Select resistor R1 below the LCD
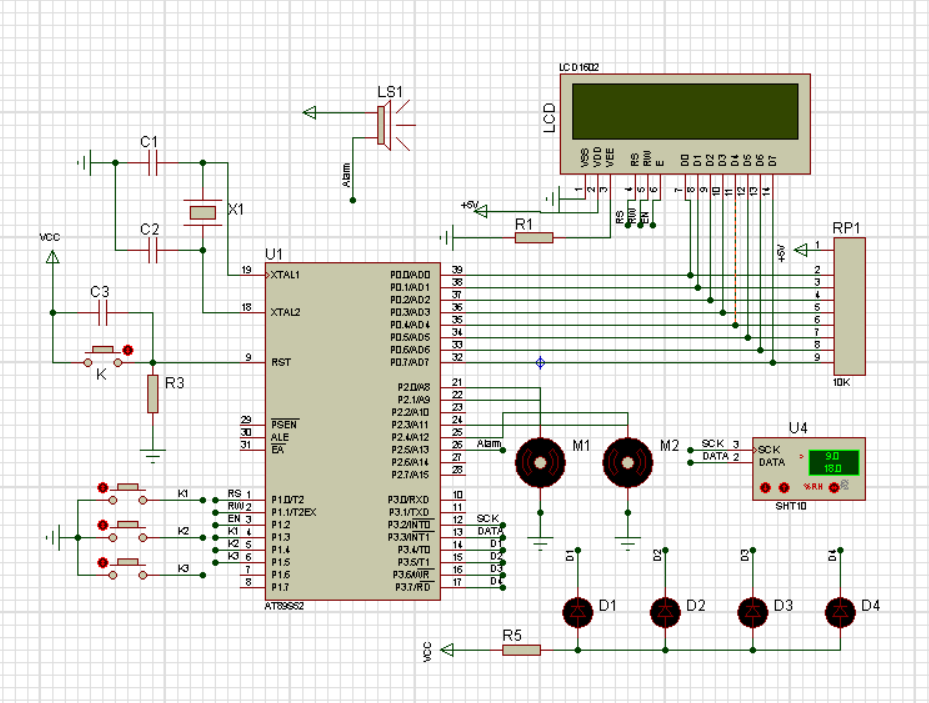Viewport: 929px width, 703px height. 533,238
